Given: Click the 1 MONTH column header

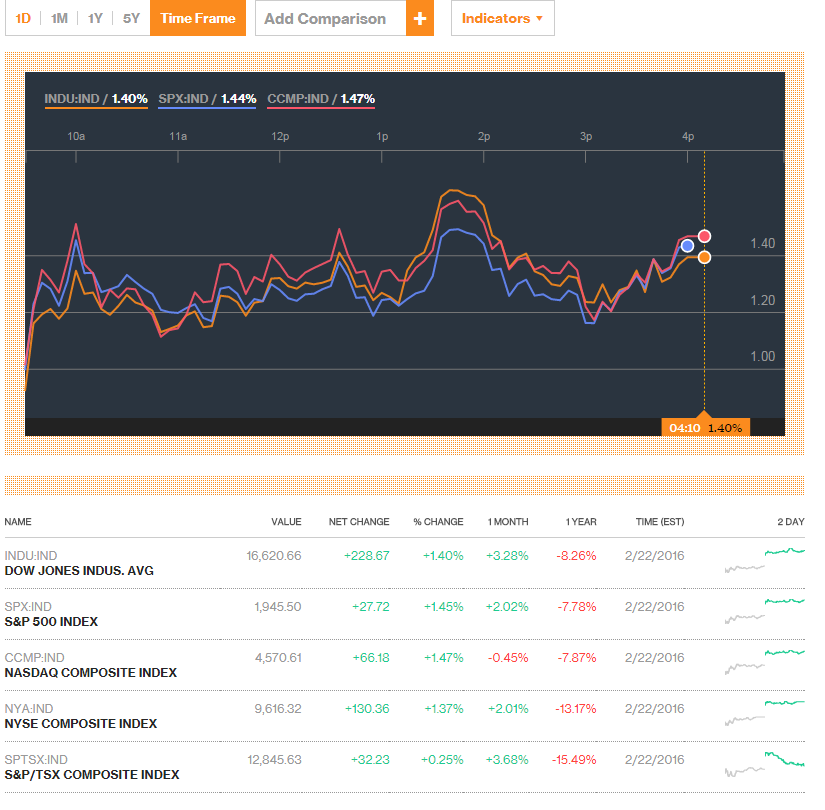Looking at the screenshot, I should pyautogui.click(x=508, y=522).
